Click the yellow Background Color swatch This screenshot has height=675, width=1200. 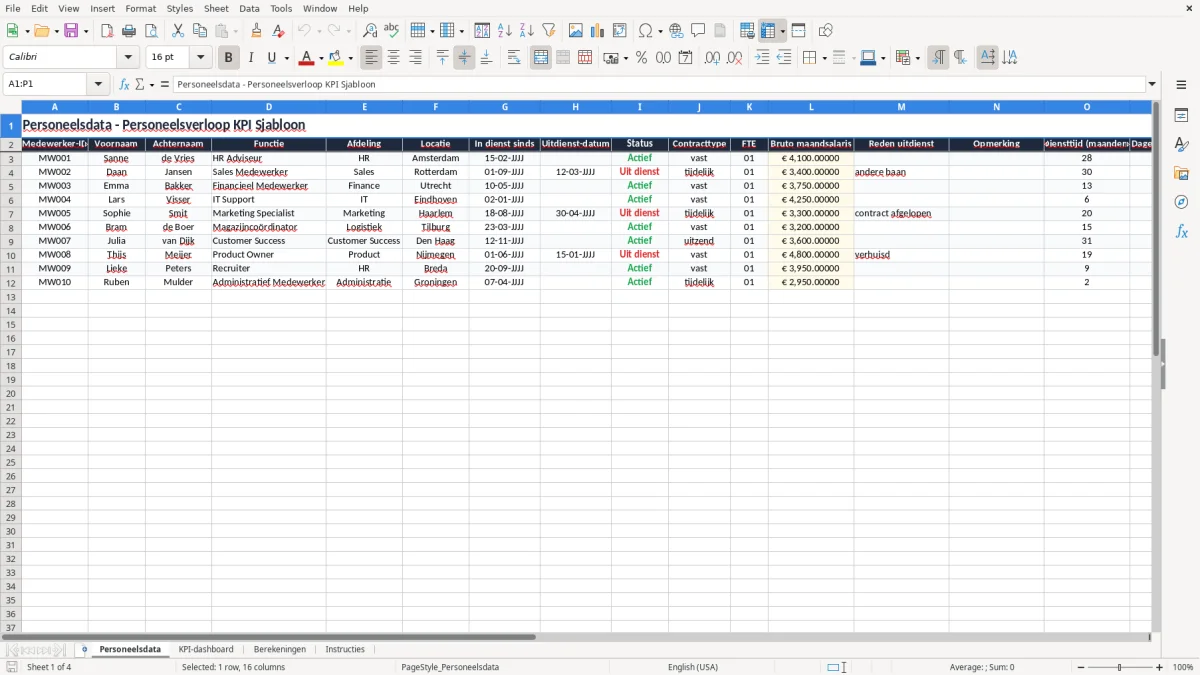coord(336,58)
